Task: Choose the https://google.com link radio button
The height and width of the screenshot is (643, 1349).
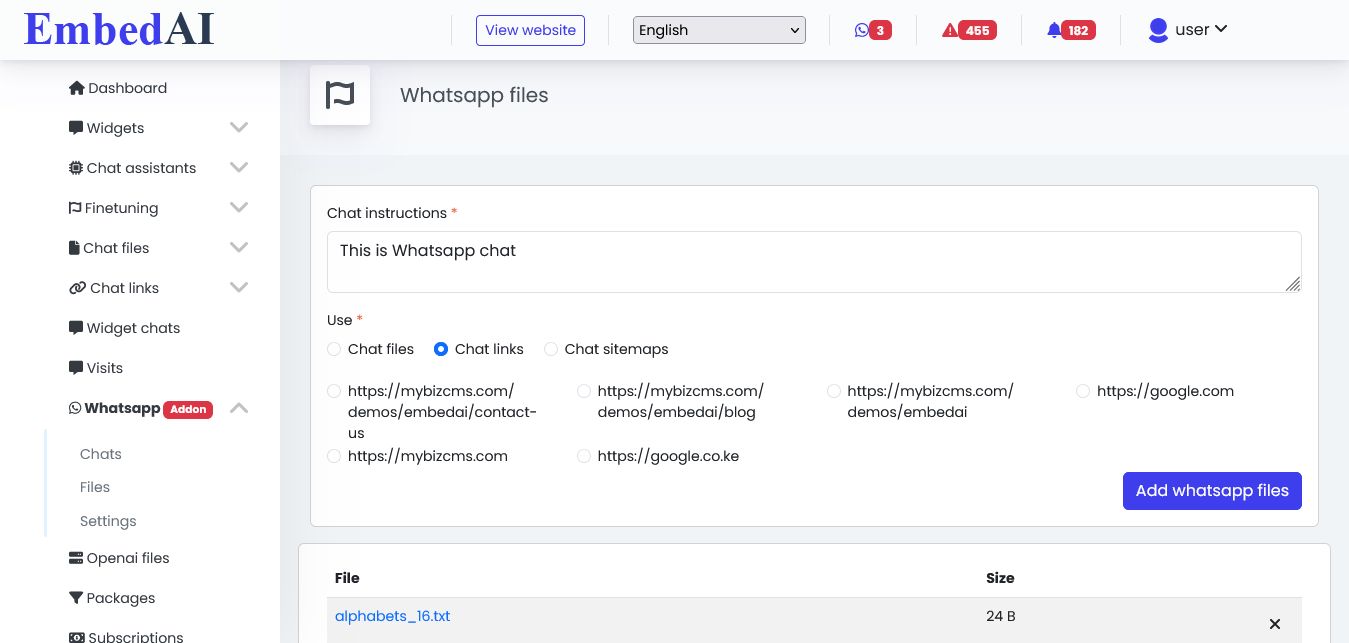Action: pyautogui.click(x=1083, y=391)
